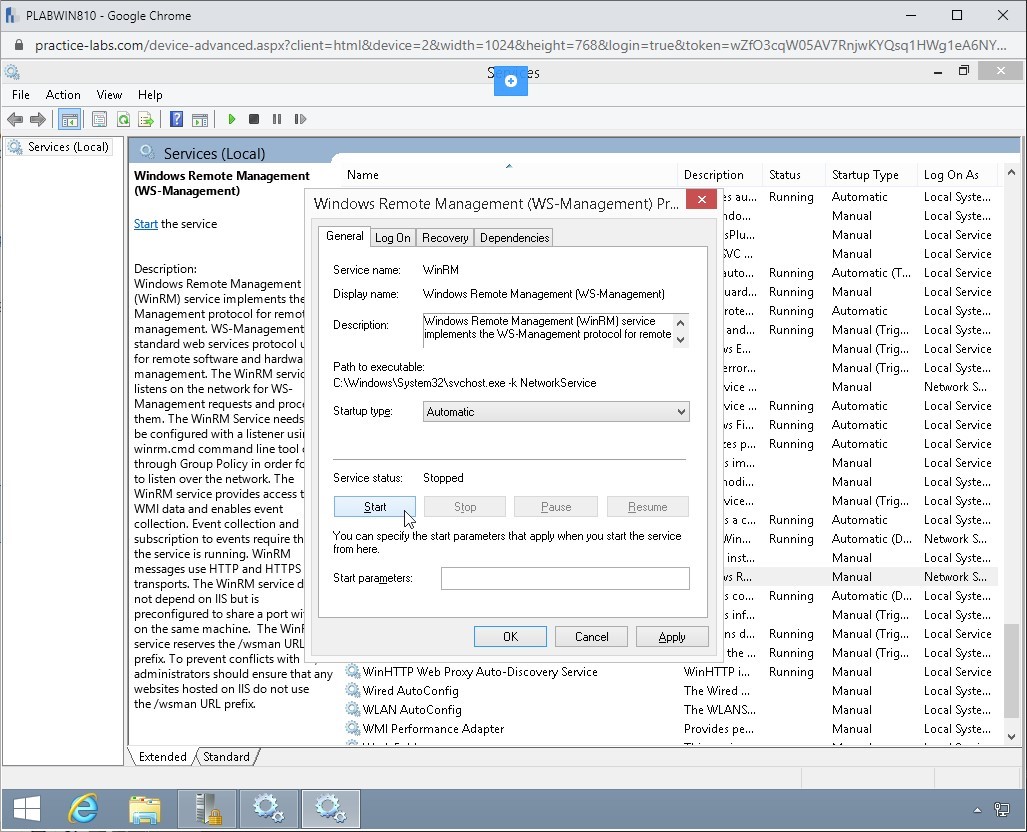Screen dimensions: 1027x832
Task: Click the toolbar Restart Service icon
Action: (x=300, y=119)
